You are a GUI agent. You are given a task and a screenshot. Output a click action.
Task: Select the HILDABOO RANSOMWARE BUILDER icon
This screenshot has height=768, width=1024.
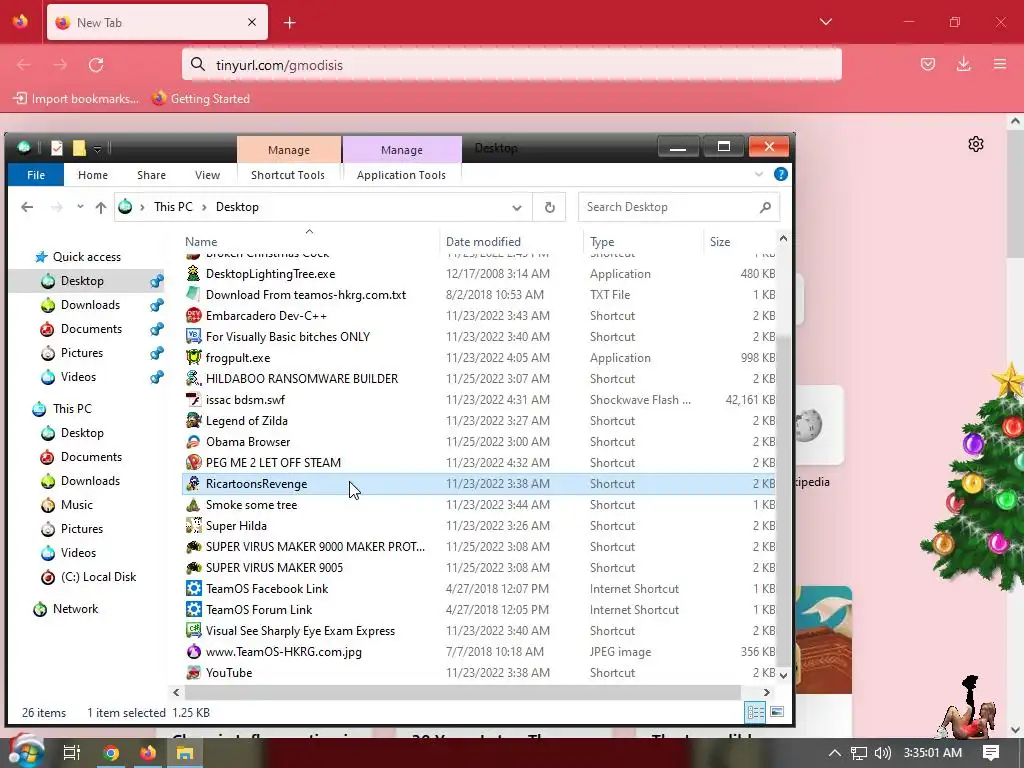tap(193, 378)
